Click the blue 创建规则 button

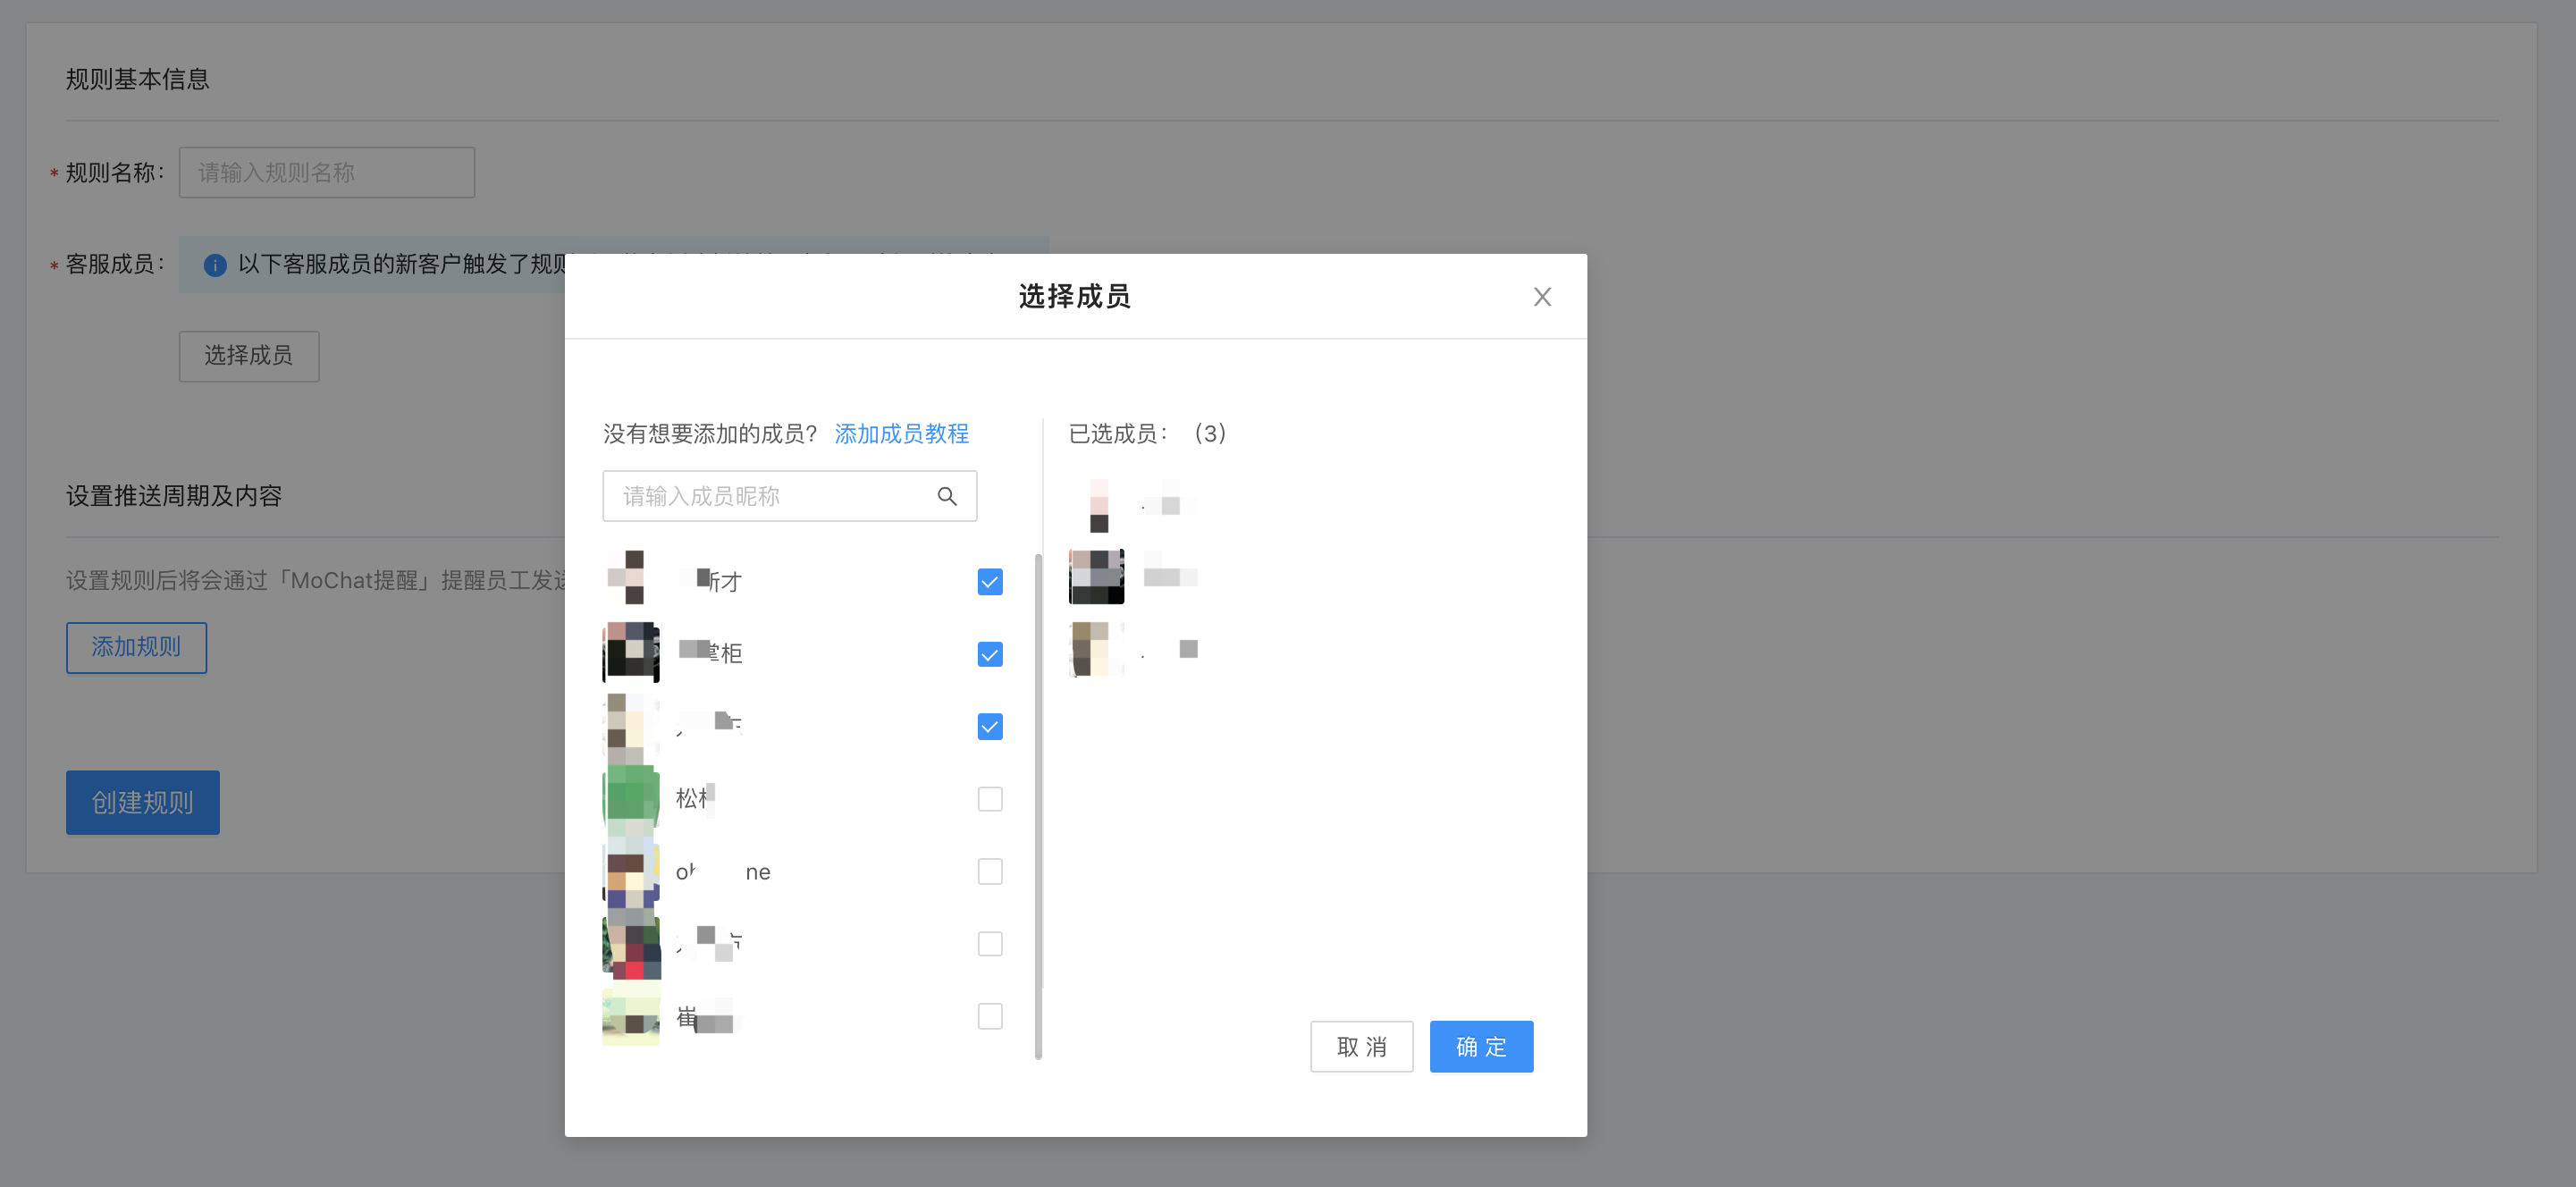pyautogui.click(x=142, y=802)
